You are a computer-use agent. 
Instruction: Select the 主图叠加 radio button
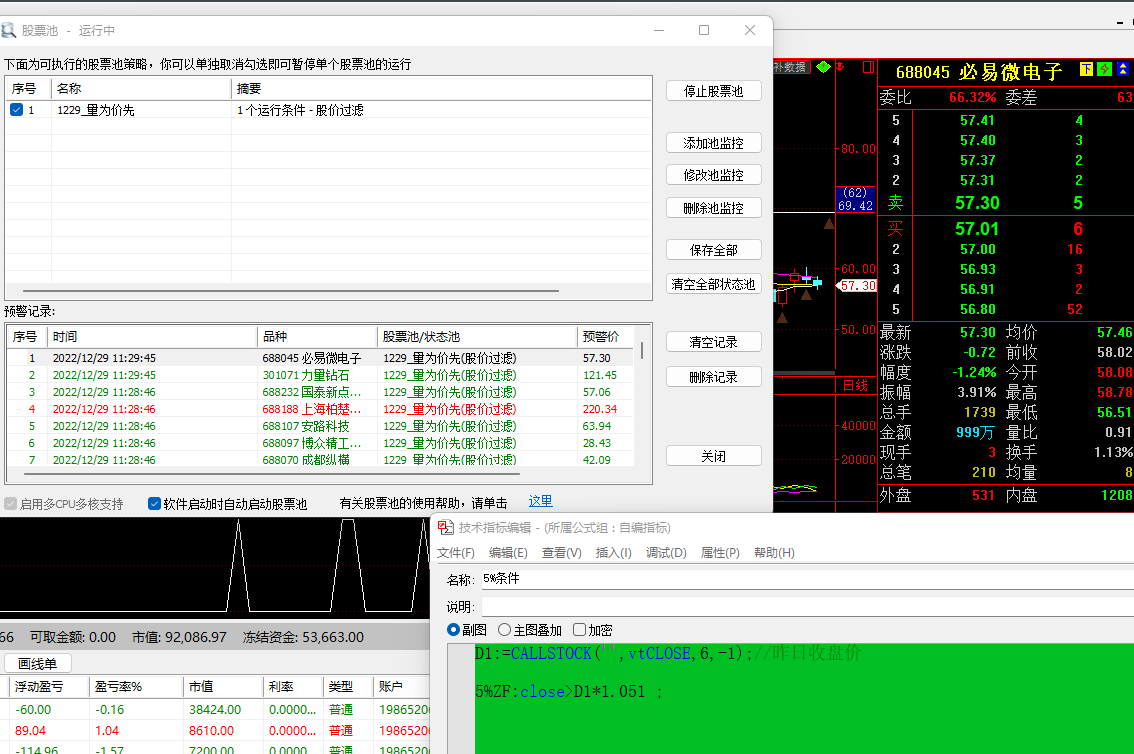tap(504, 630)
